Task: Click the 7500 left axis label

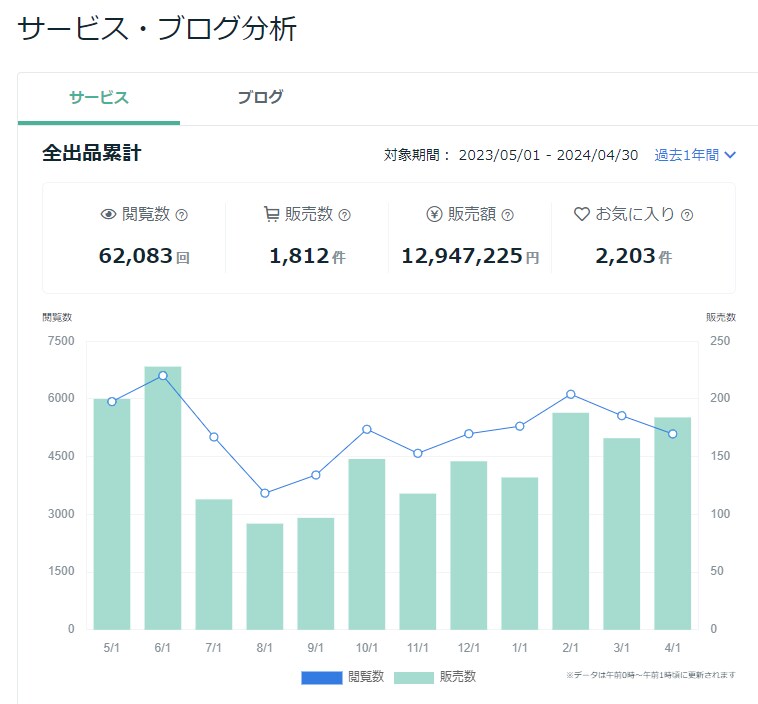Action: pos(61,341)
